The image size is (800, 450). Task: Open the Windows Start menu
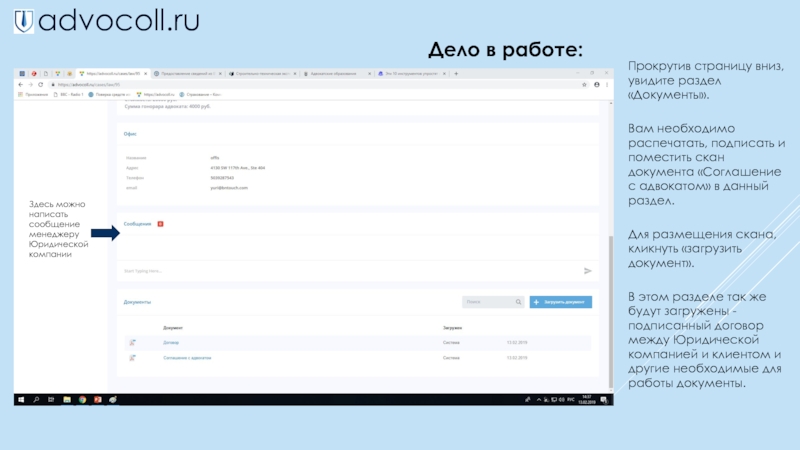tap(21, 400)
